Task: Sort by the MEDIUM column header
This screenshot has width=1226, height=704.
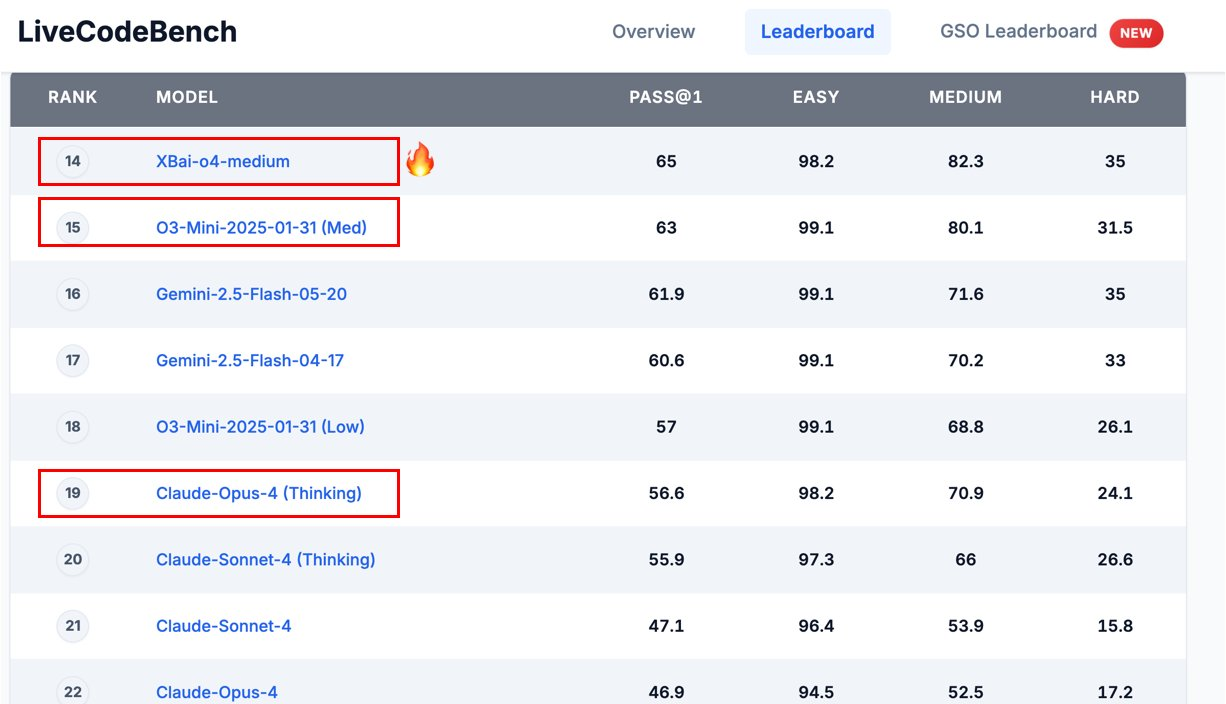Action: [965, 97]
